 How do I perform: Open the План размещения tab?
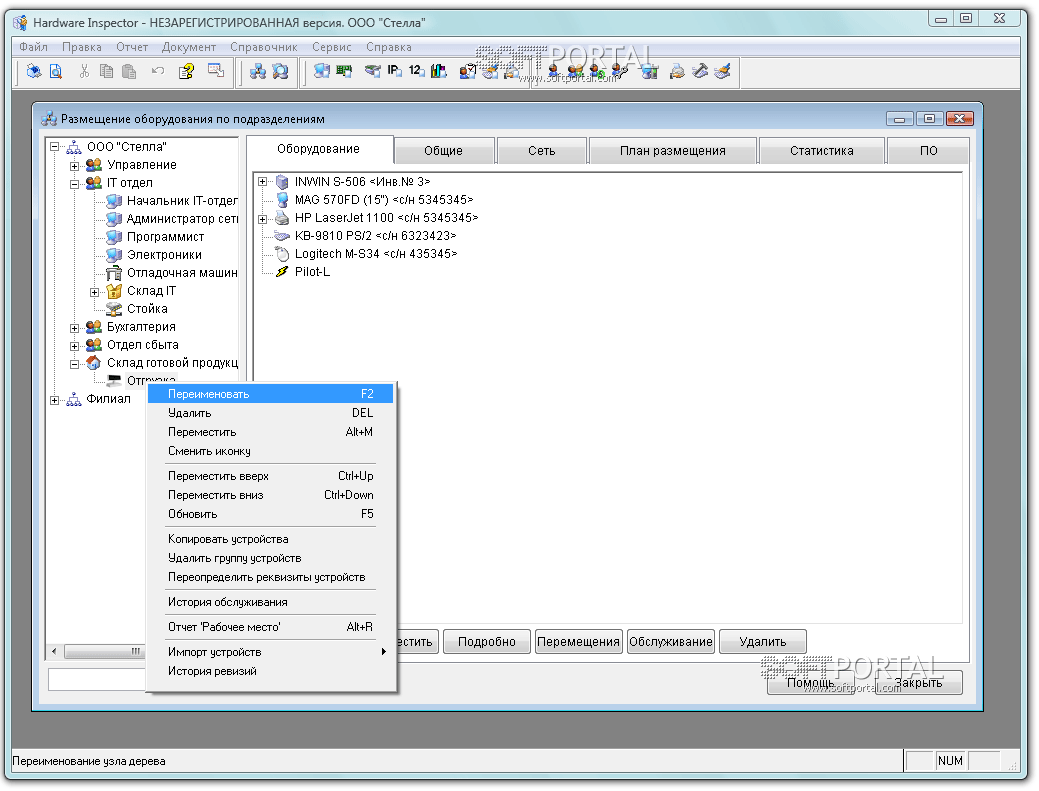673,151
